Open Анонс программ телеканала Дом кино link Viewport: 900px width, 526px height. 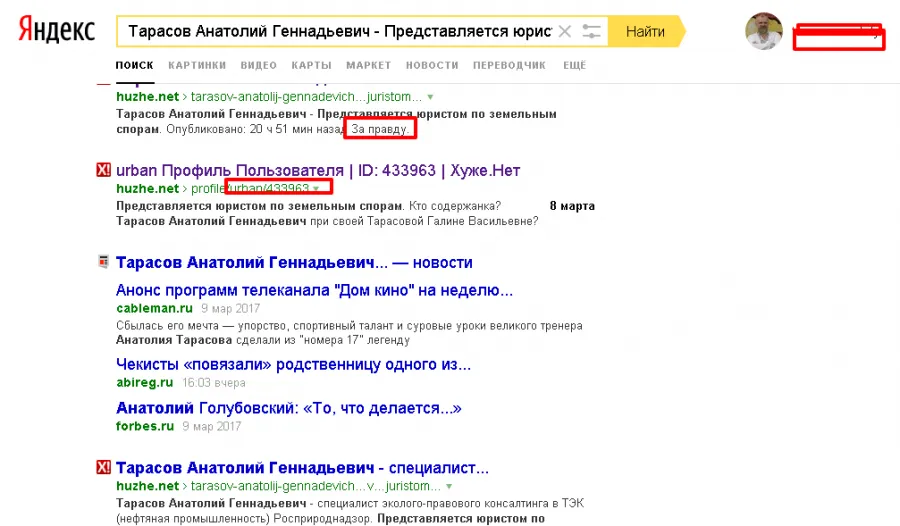pyautogui.click(x=315, y=290)
